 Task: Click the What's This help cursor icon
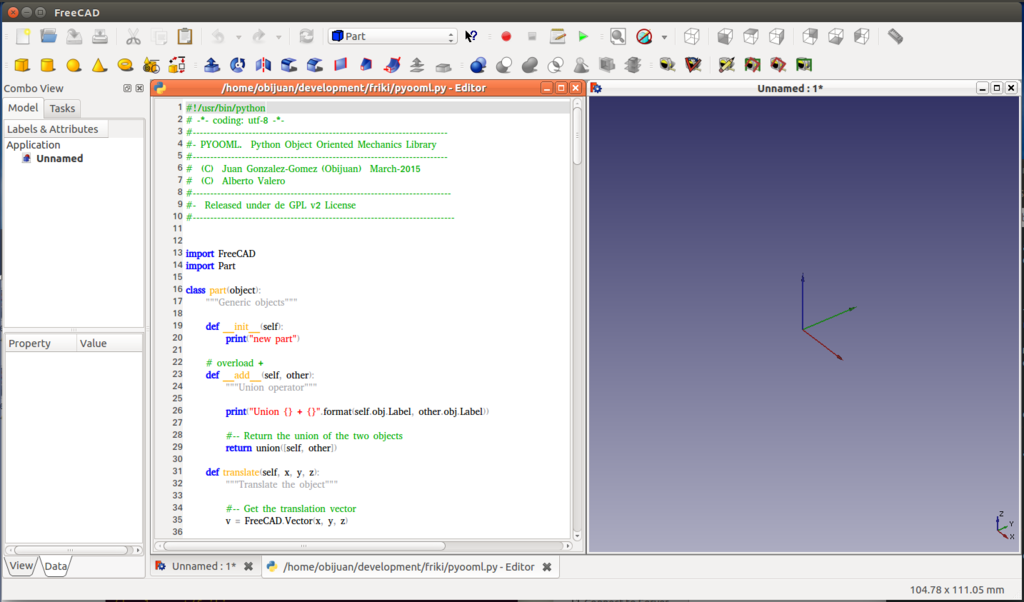[x=472, y=37]
